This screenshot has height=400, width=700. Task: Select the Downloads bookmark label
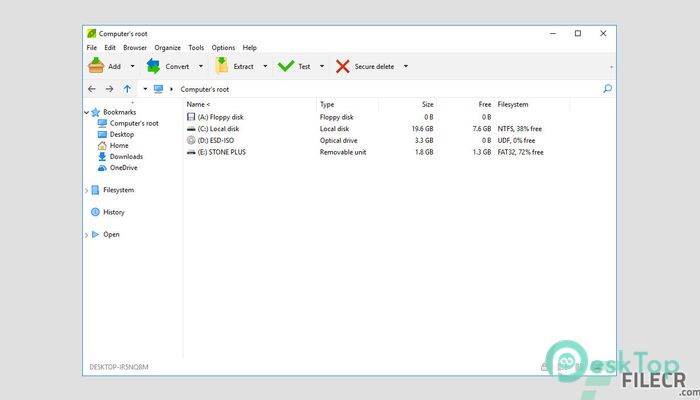point(126,157)
